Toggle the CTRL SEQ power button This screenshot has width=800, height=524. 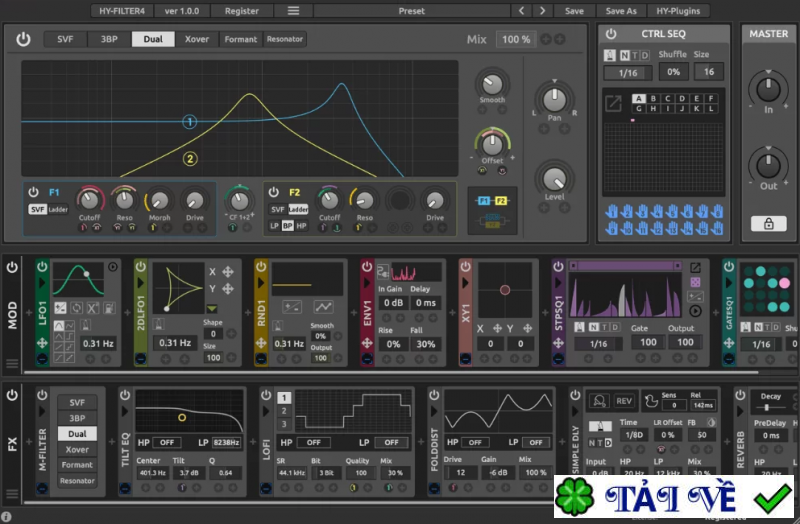pyautogui.click(x=611, y=34)
